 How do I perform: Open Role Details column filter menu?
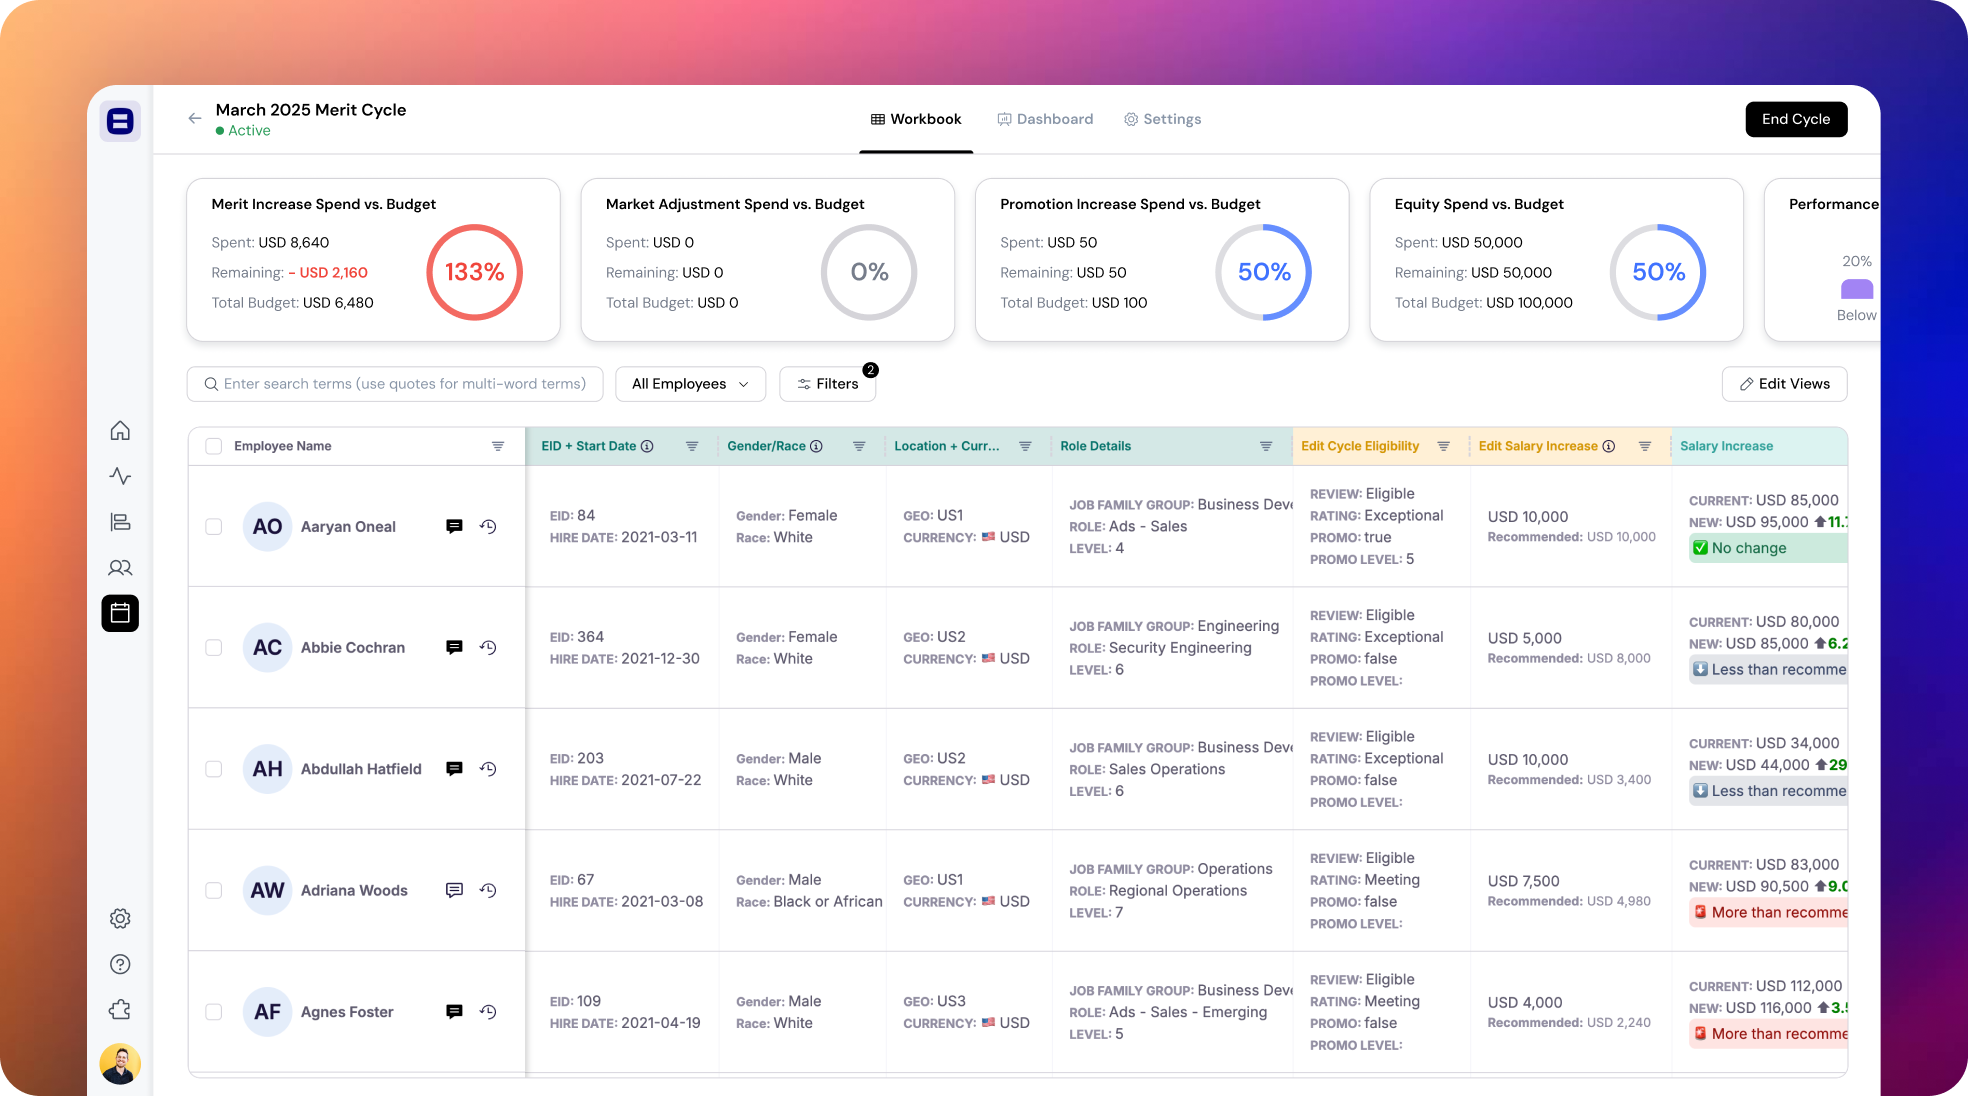tap(1266, 446)
